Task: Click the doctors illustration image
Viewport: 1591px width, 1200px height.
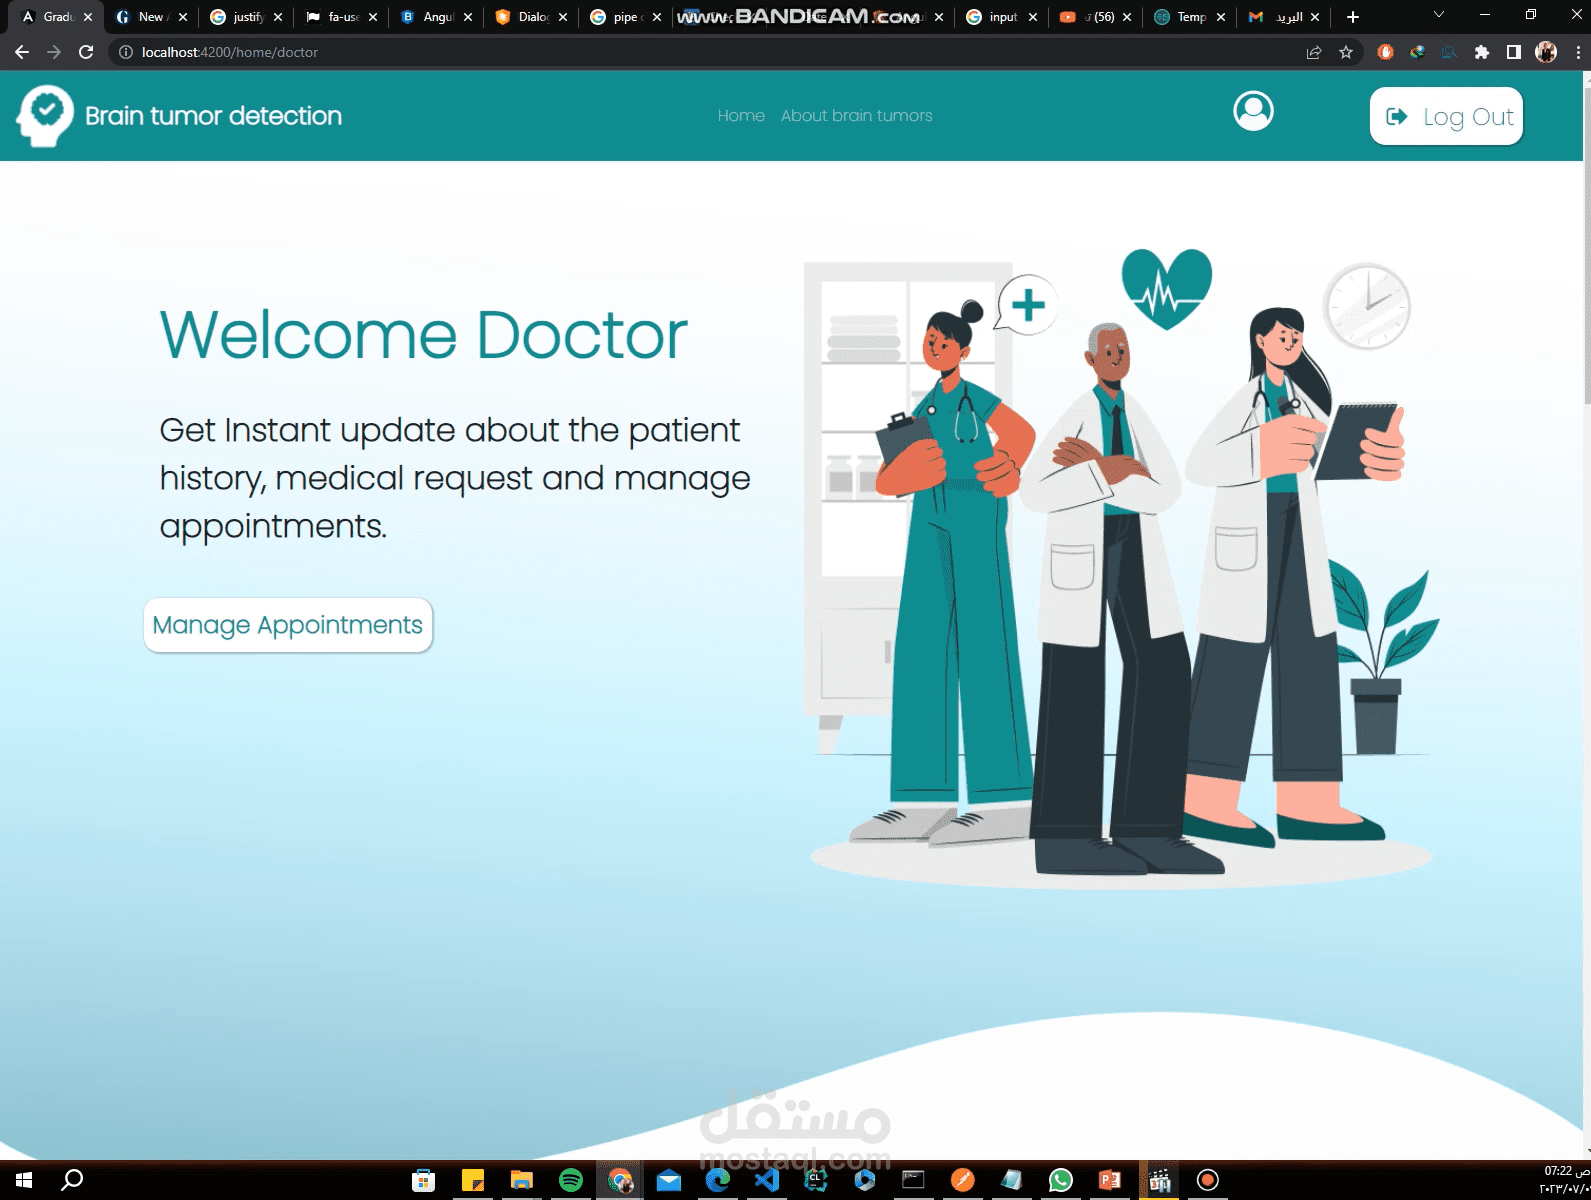Action: tap(1122, 566)
